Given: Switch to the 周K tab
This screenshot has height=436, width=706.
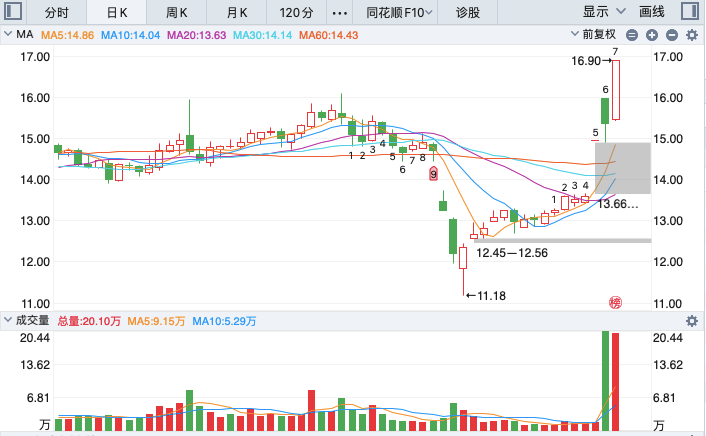Looking at the screenshot, I should (176, 13).
